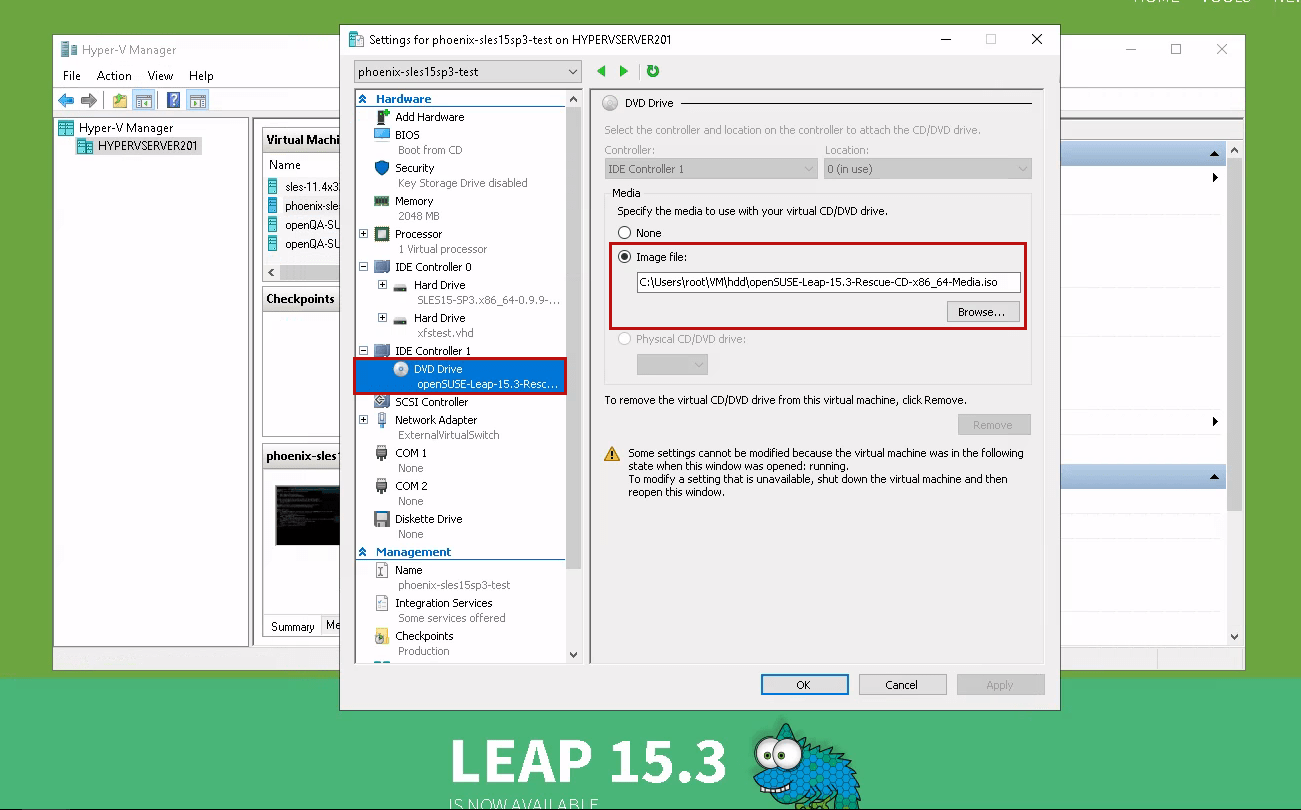1301x810 pixels.
Task: Click OK to save the DVD drive settings
Action: click(804, 684)
